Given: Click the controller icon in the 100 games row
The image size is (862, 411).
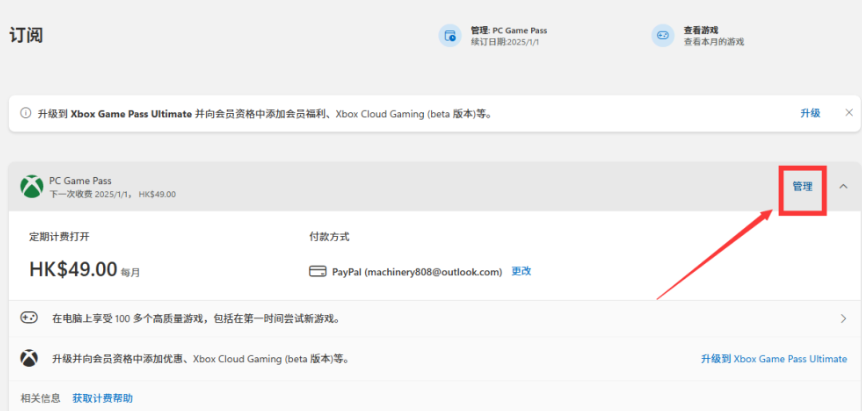Looking at the screenshot, I should tap(30, 318).
